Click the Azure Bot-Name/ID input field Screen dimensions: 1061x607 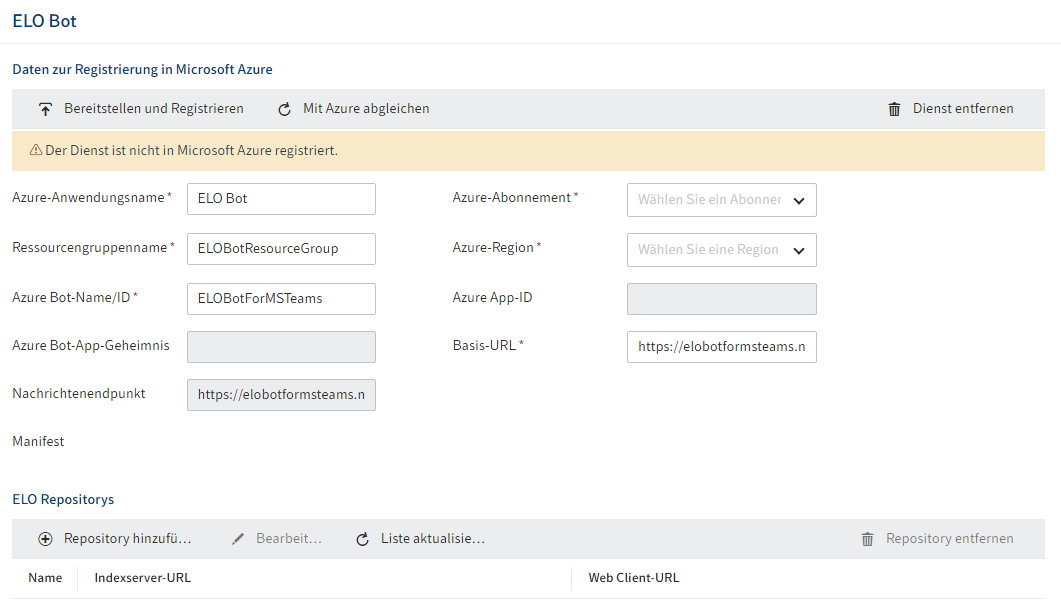click(281, 299)
